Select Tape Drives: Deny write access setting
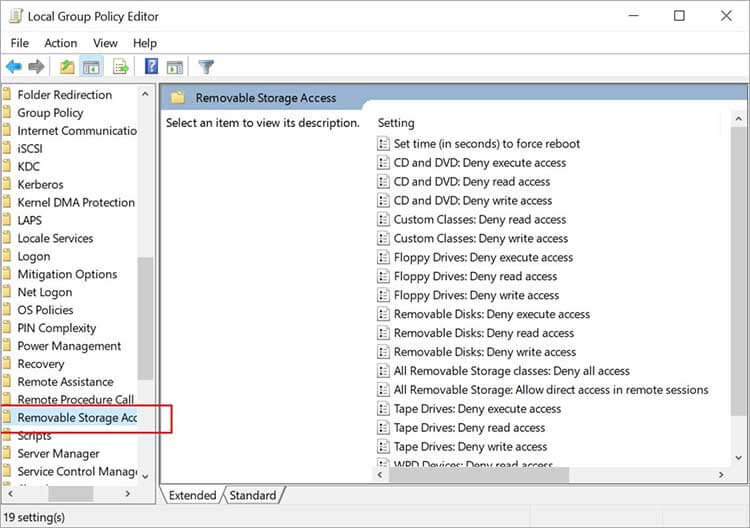 470,447
